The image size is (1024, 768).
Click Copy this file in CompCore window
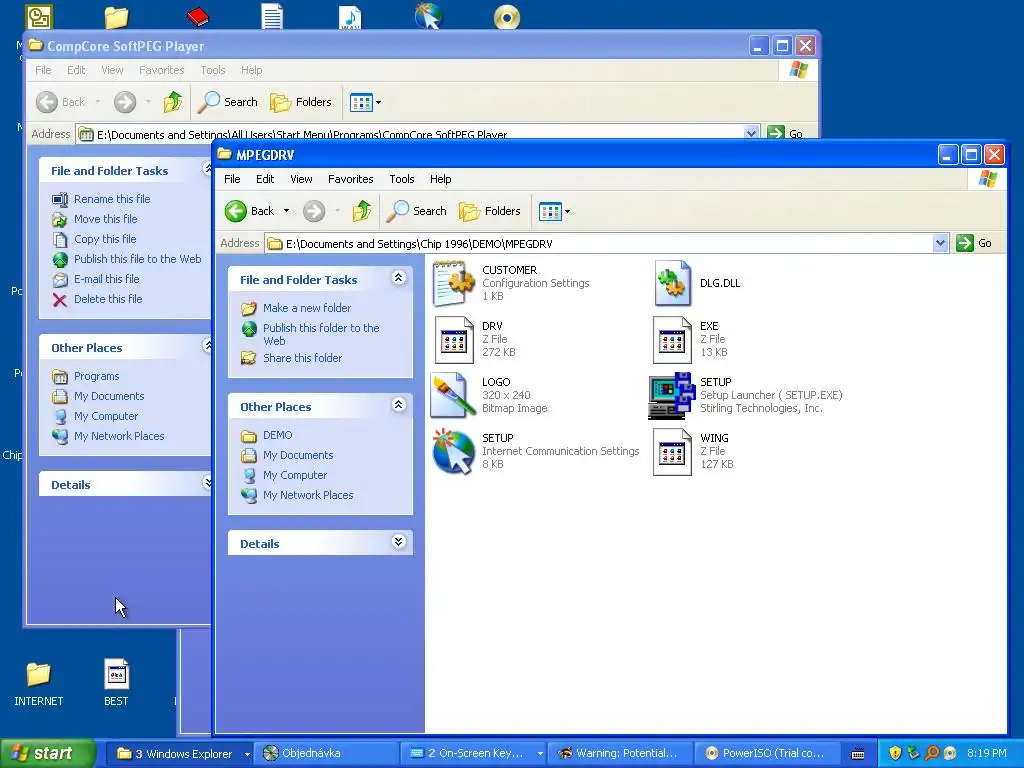click(105, 239)
